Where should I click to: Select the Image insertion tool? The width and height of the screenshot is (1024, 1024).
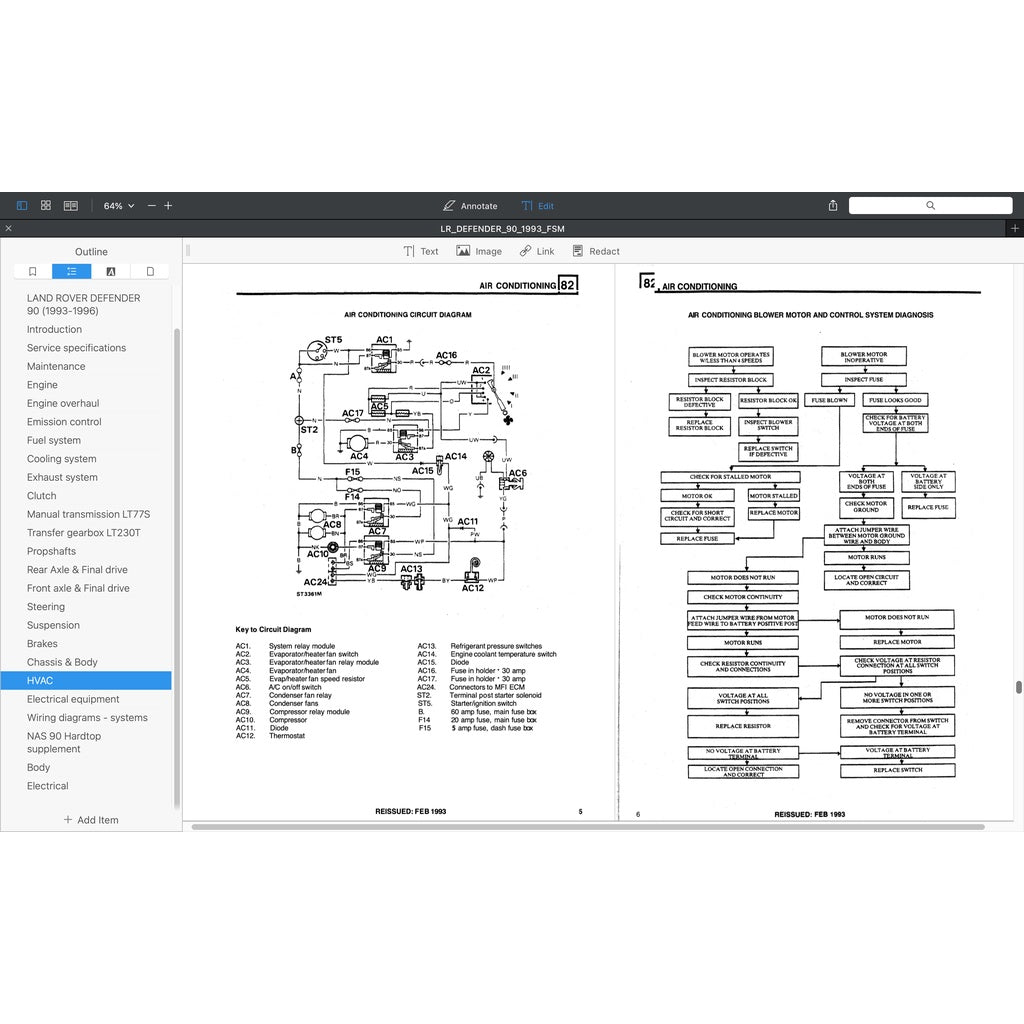[x=479, y=252]
